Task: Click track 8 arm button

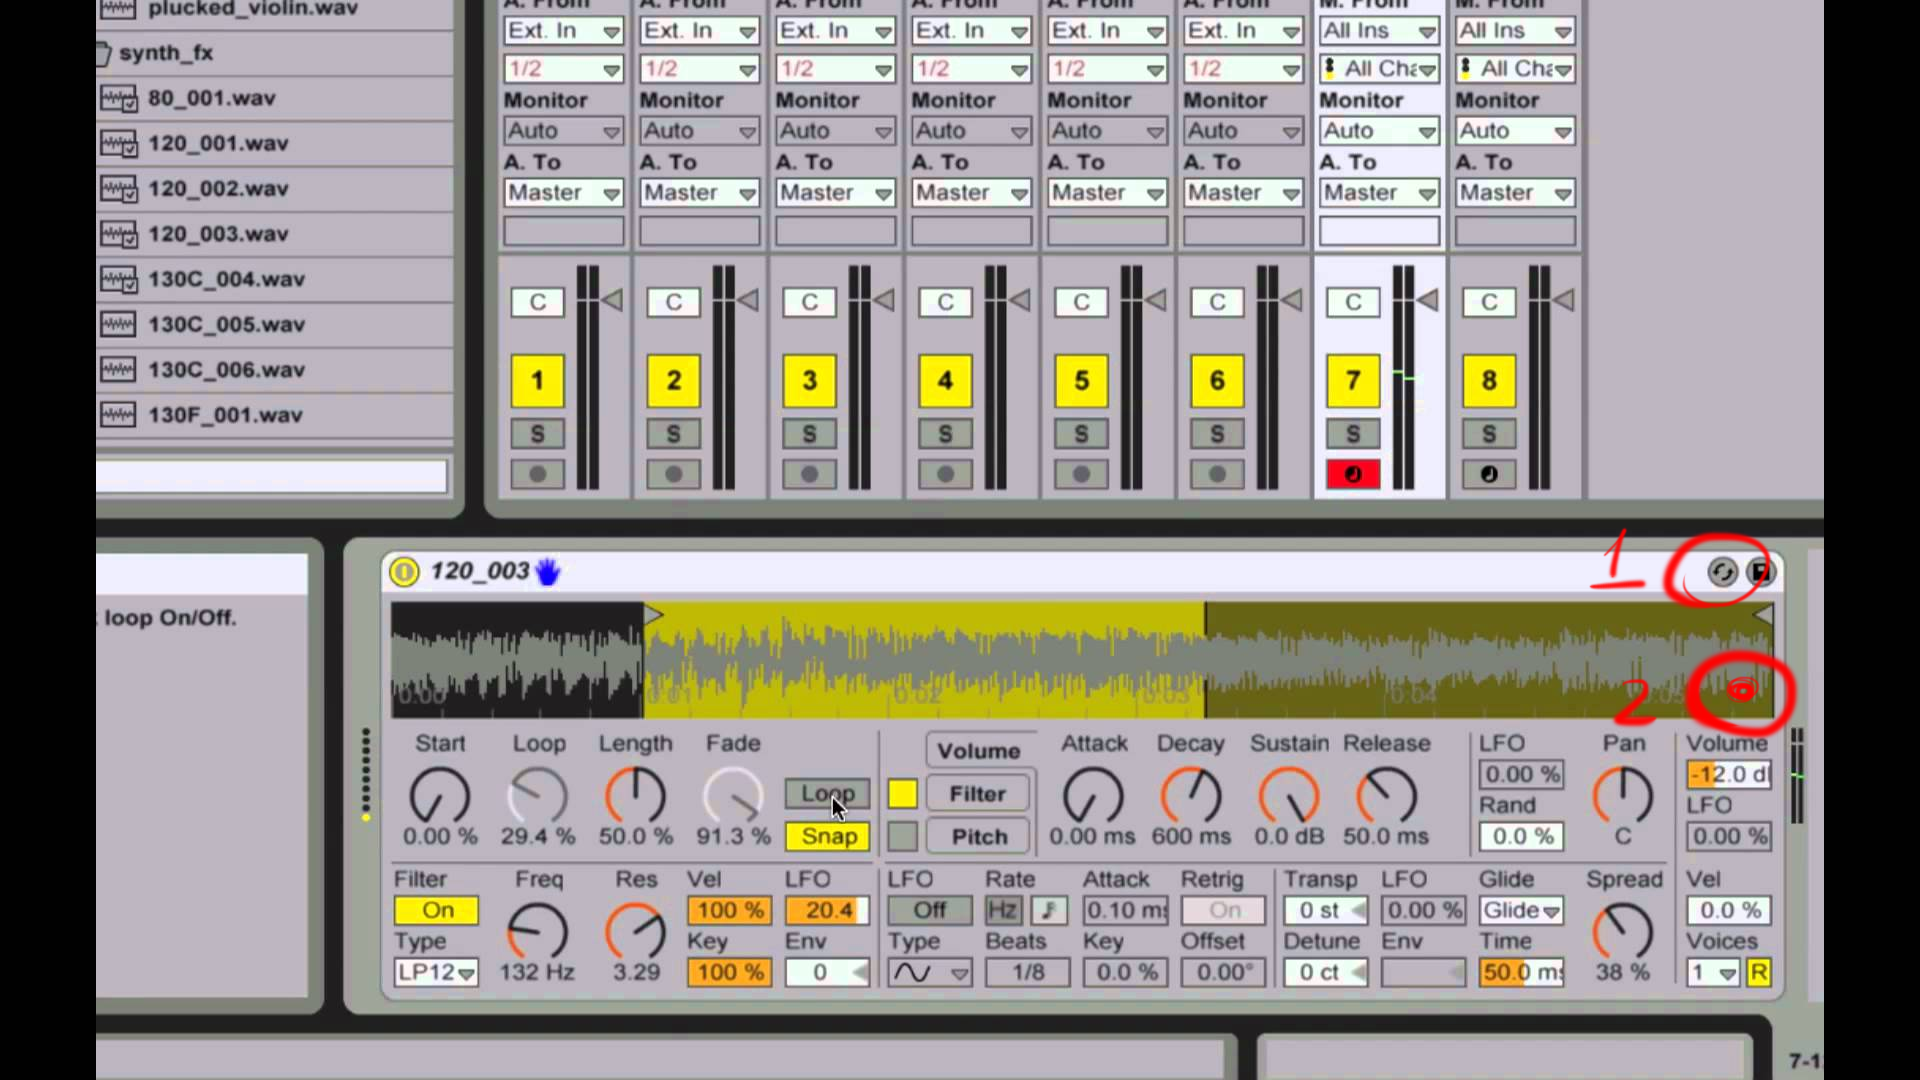Action: pyautogui.click(x=1489, y=475)
